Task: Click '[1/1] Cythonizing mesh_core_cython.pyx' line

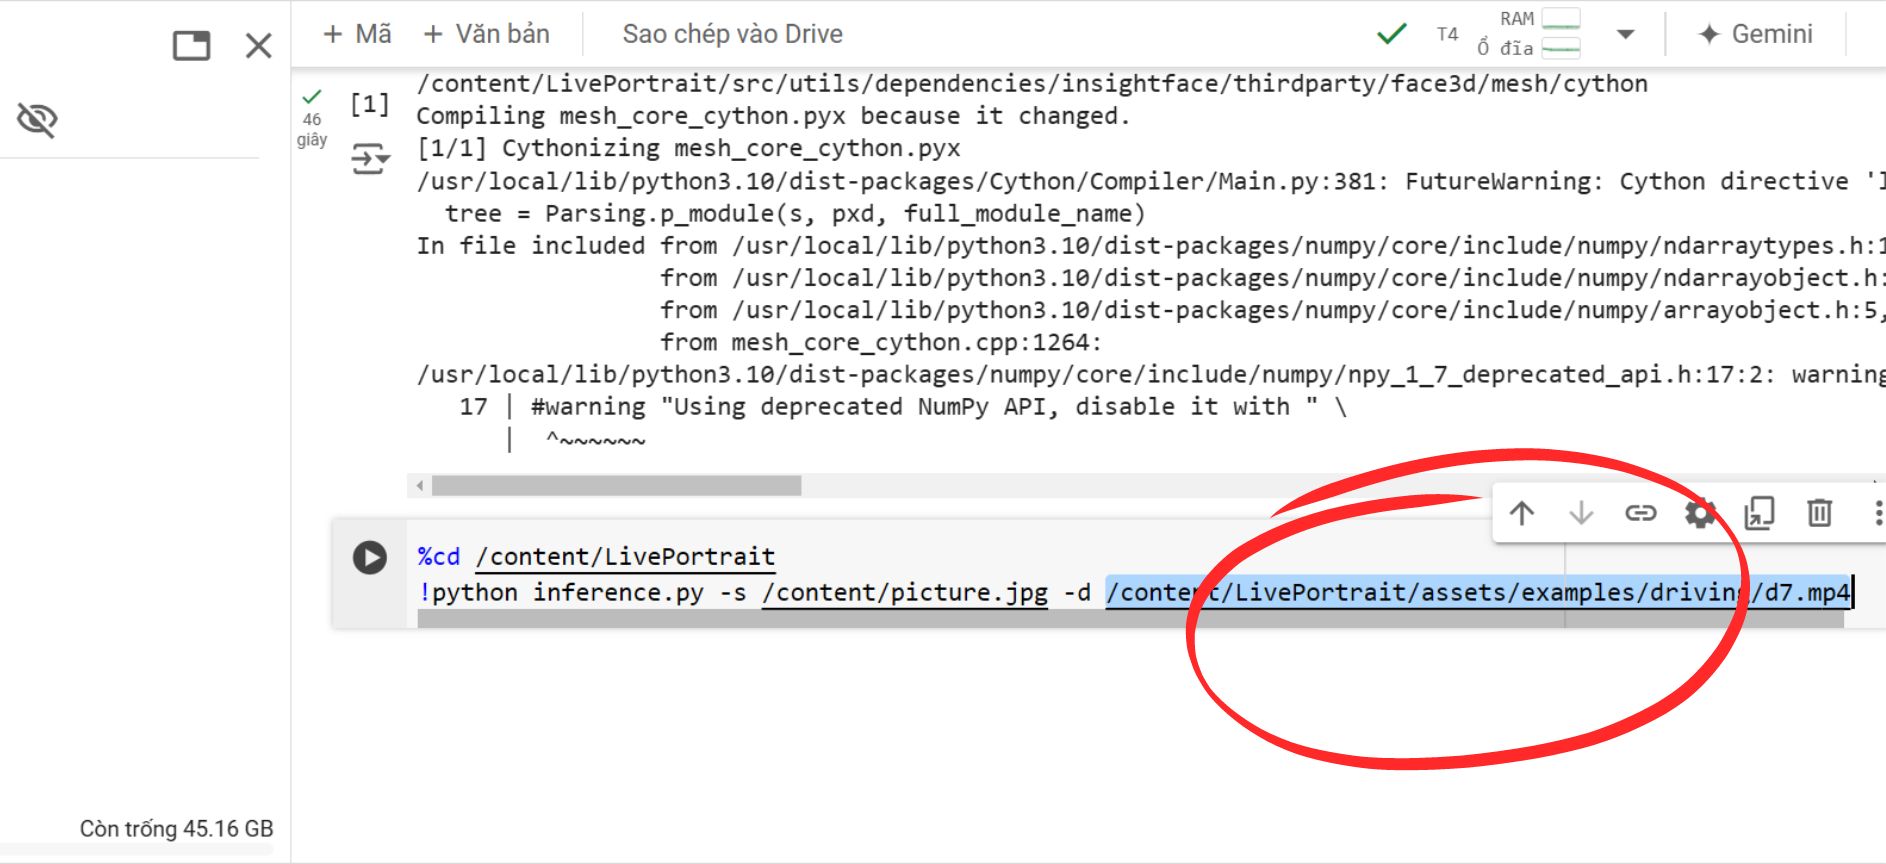Action: tap(688, 148)
